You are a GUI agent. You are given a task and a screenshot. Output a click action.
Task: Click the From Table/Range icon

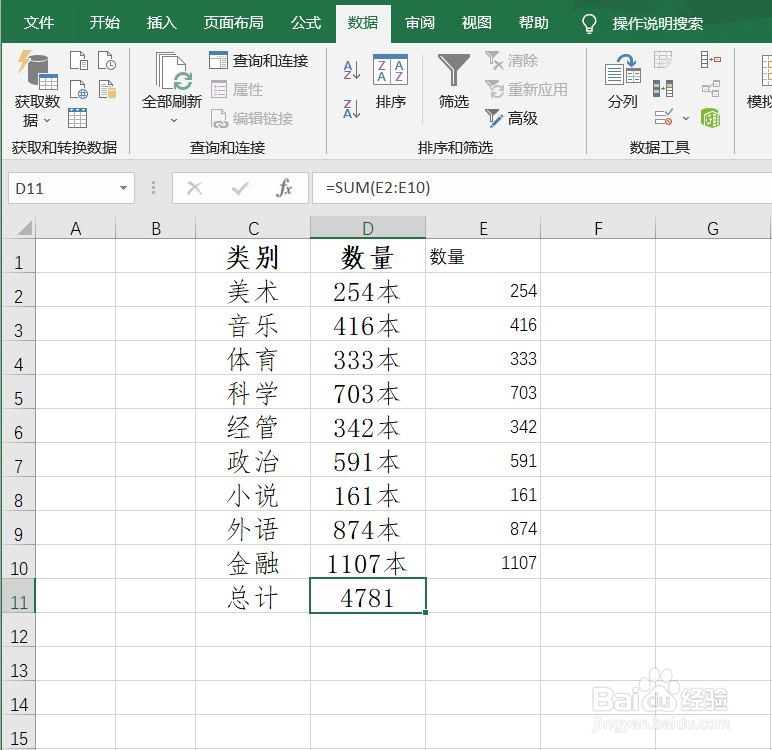(x=78, y=118)
